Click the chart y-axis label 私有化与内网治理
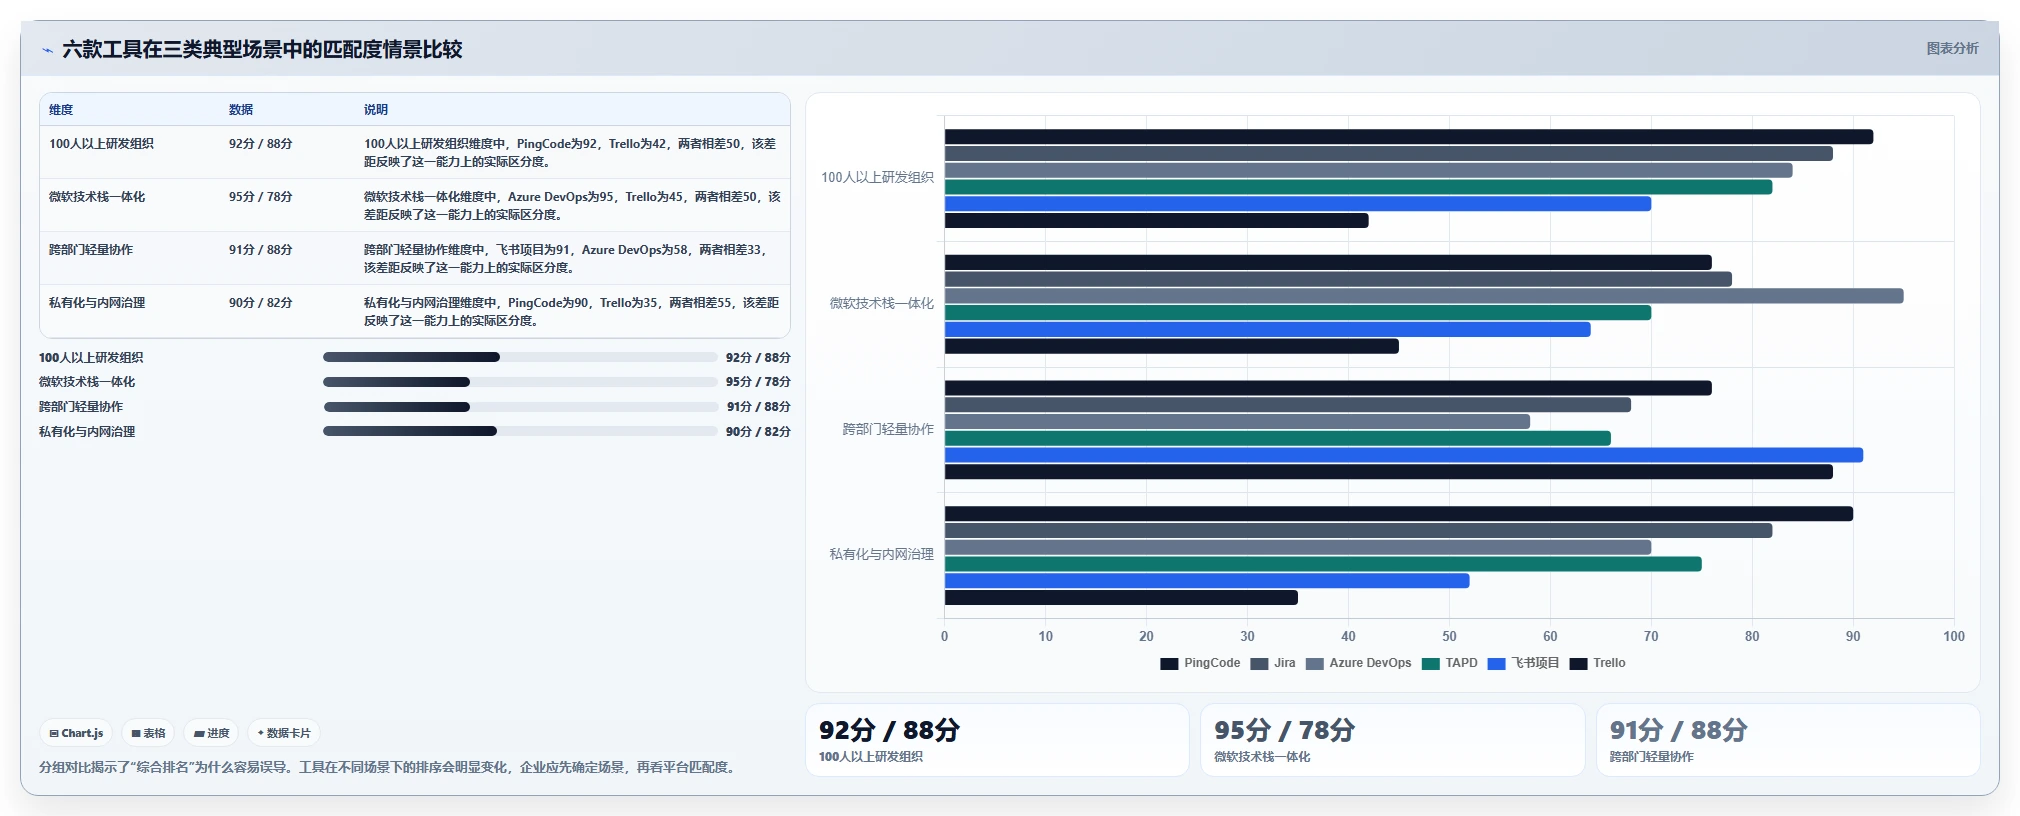 point(881,555)
